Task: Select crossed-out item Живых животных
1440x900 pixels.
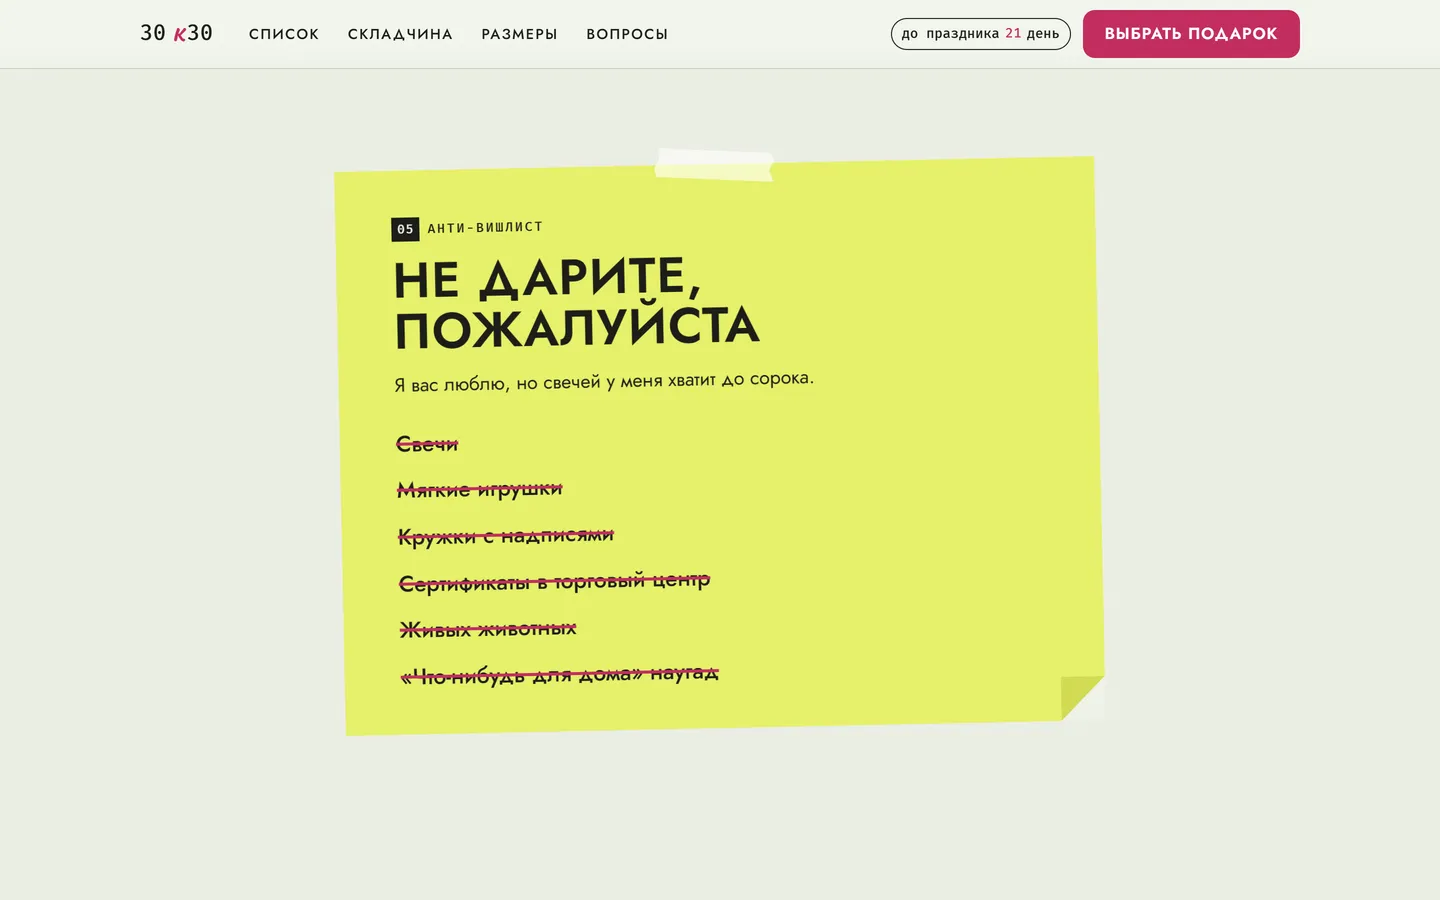Action: 488,628
